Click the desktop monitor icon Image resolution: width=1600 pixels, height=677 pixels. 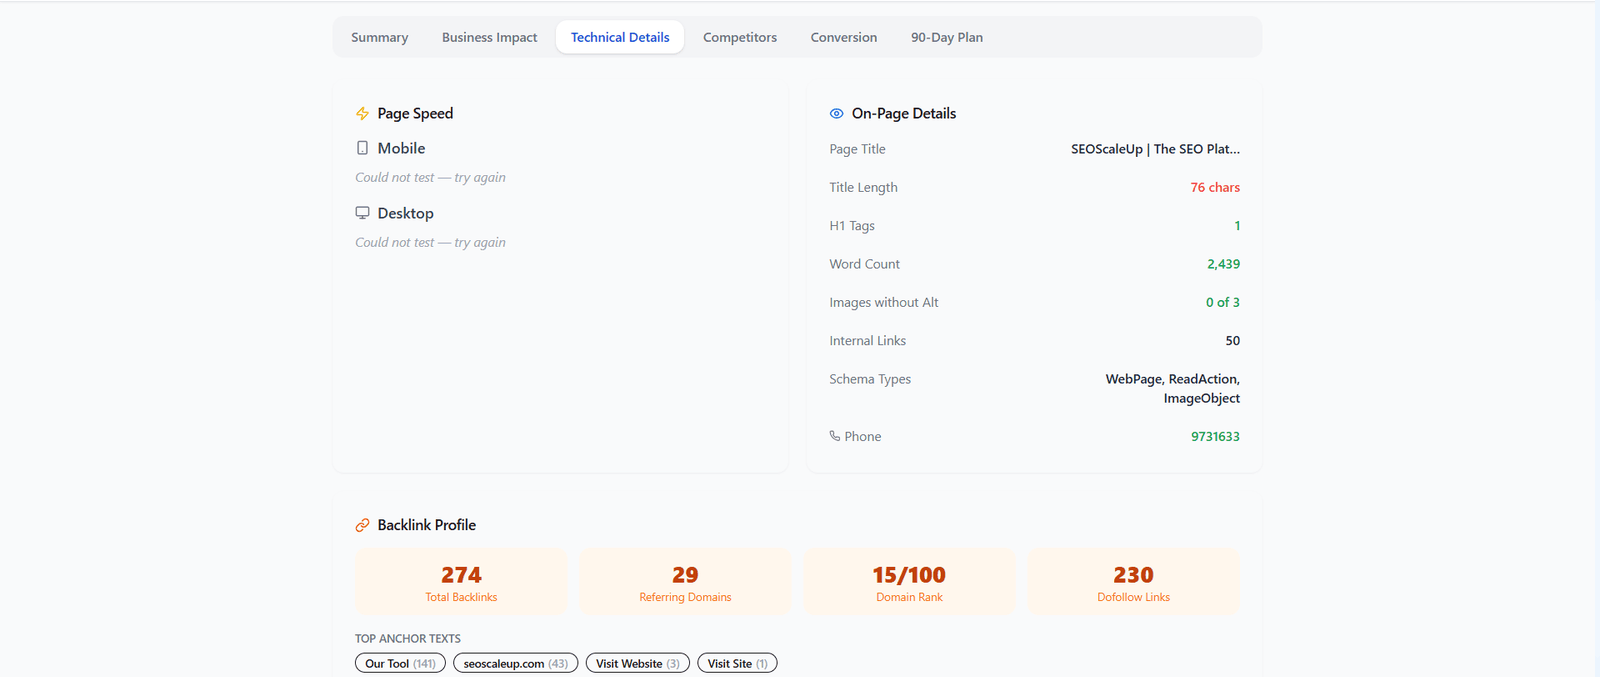tap(362, 213)
